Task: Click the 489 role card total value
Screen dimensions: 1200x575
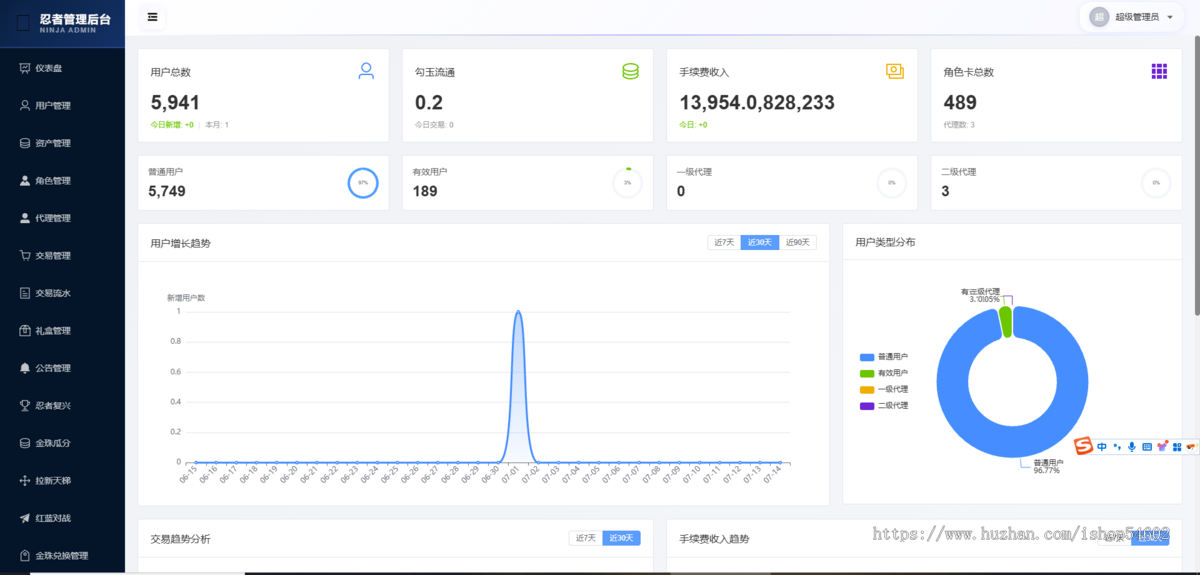Action: pyautogui.click(x=960, y=102)
